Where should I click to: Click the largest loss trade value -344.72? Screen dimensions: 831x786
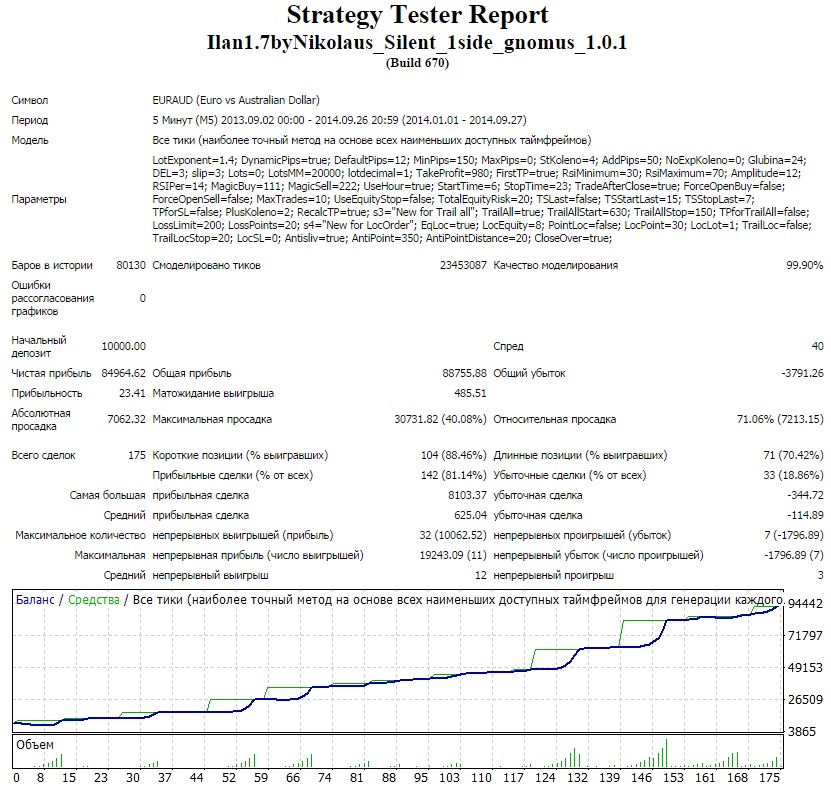coord(806,496)
